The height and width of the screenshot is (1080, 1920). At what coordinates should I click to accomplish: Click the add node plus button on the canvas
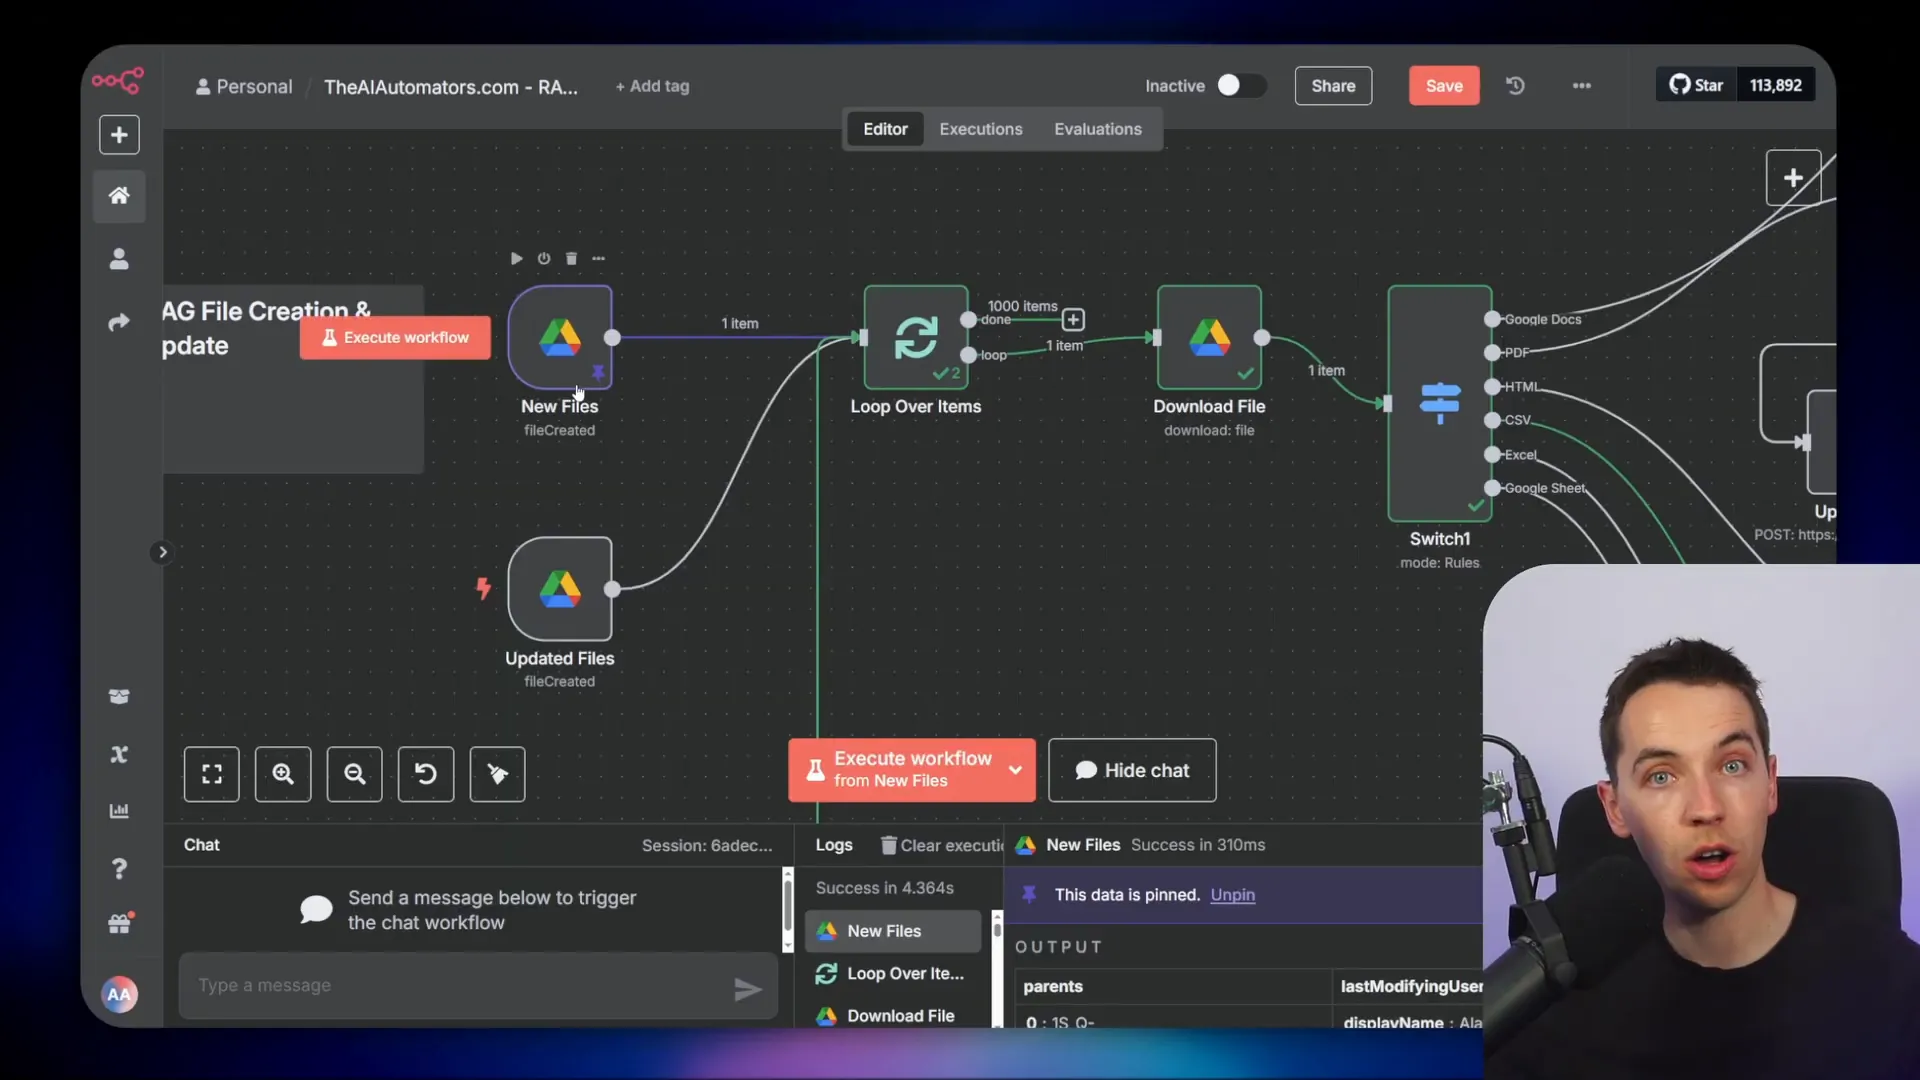point(1793,178)
